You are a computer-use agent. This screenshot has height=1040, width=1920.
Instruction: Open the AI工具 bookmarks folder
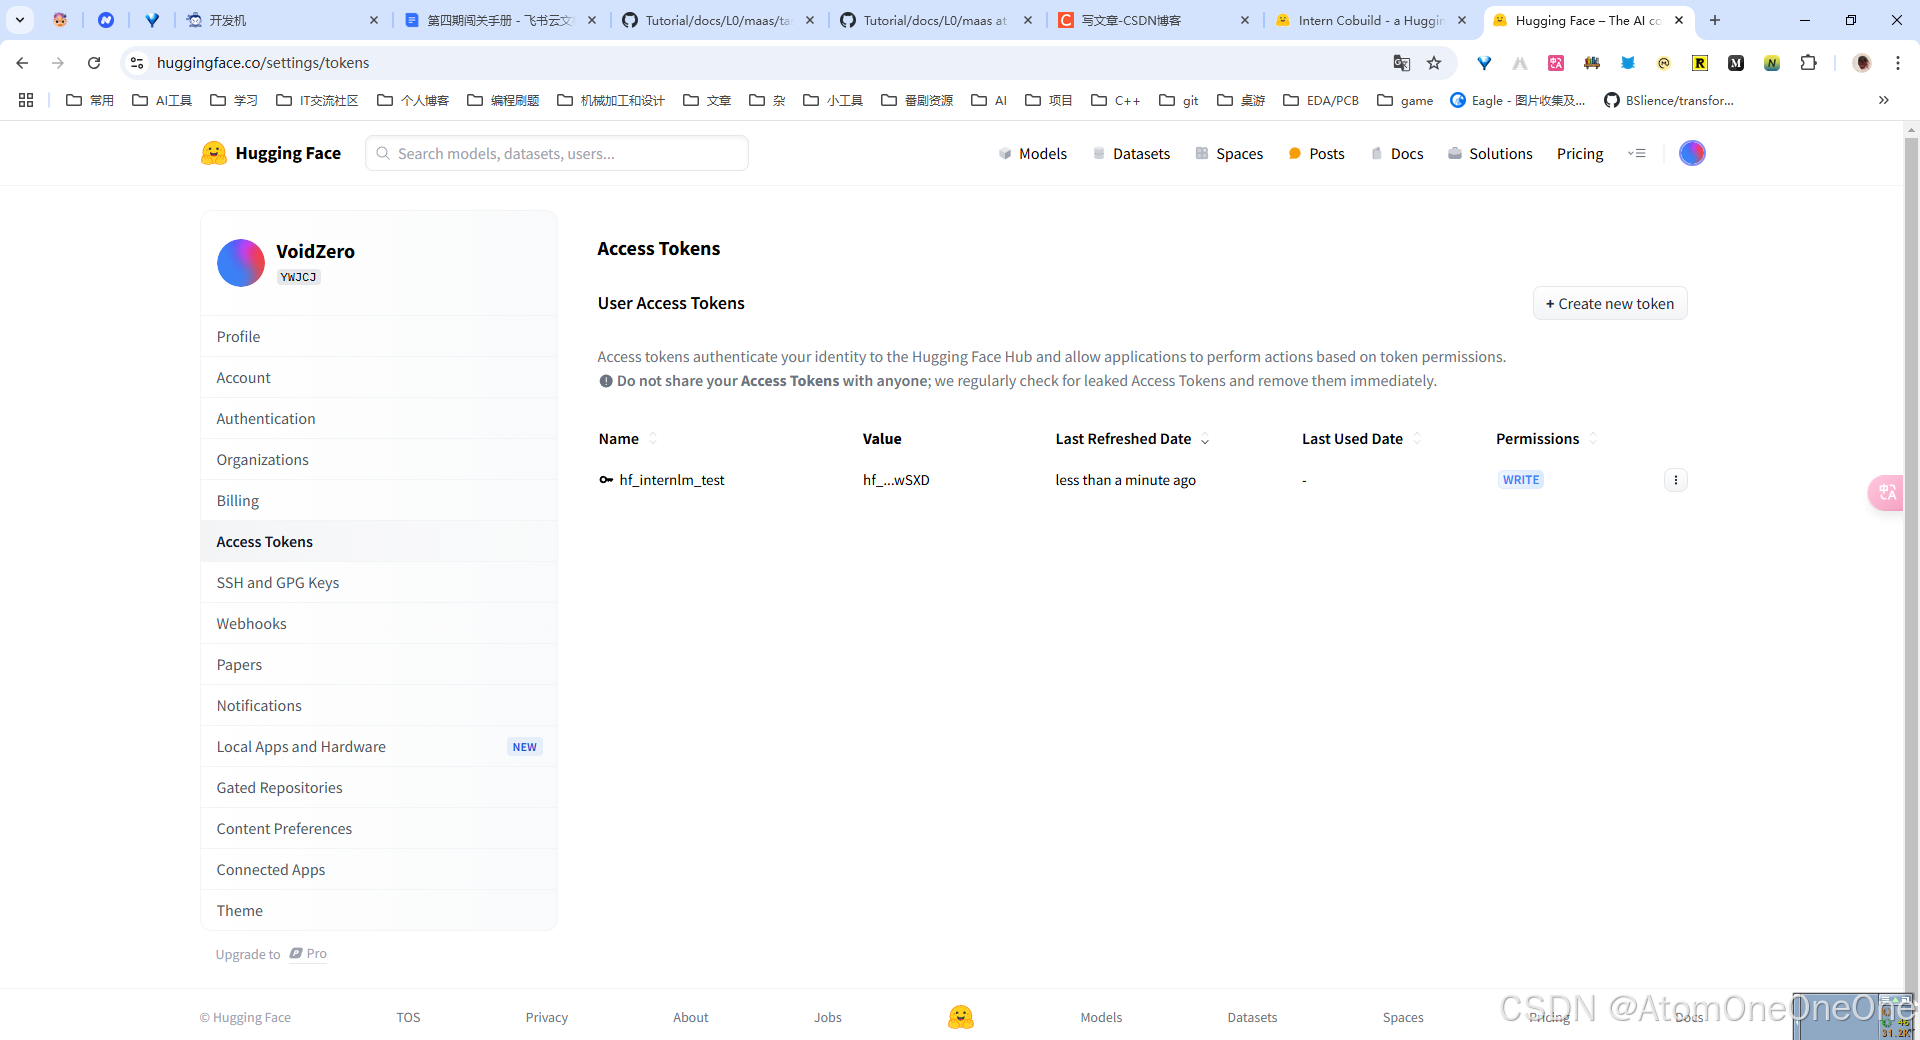click(x=162, y=100)
